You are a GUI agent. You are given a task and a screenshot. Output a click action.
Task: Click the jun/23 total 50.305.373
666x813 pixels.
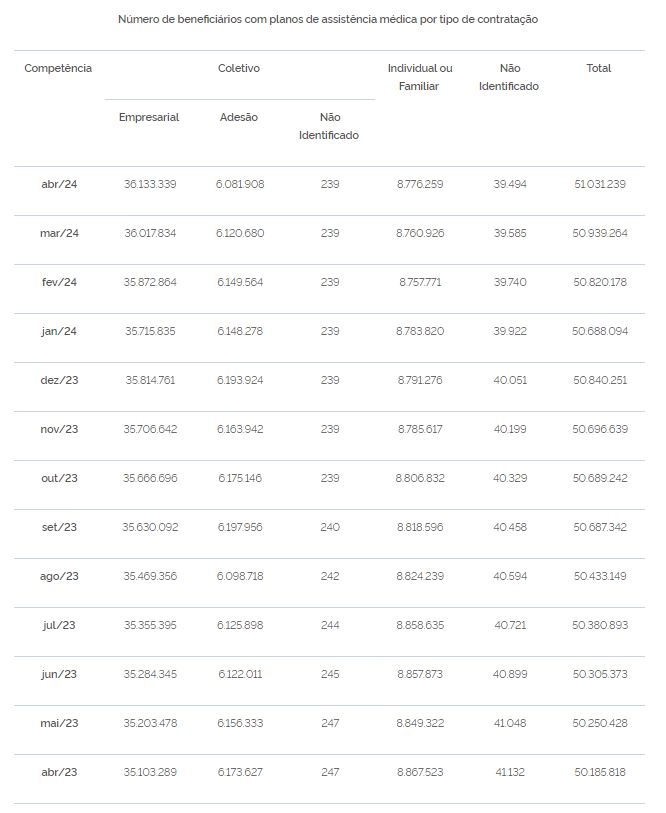(600, 674)
